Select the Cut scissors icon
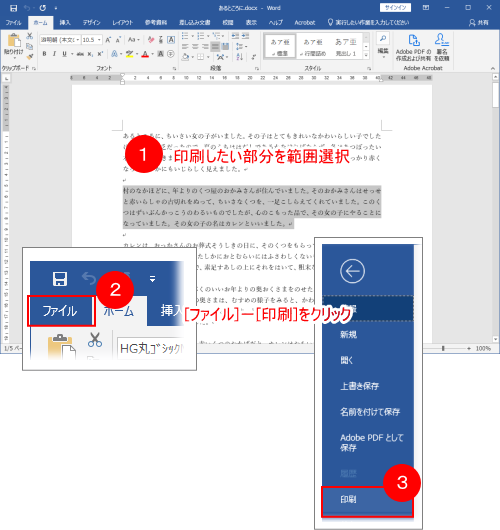 pyautogui.click(x=30, y=36)
